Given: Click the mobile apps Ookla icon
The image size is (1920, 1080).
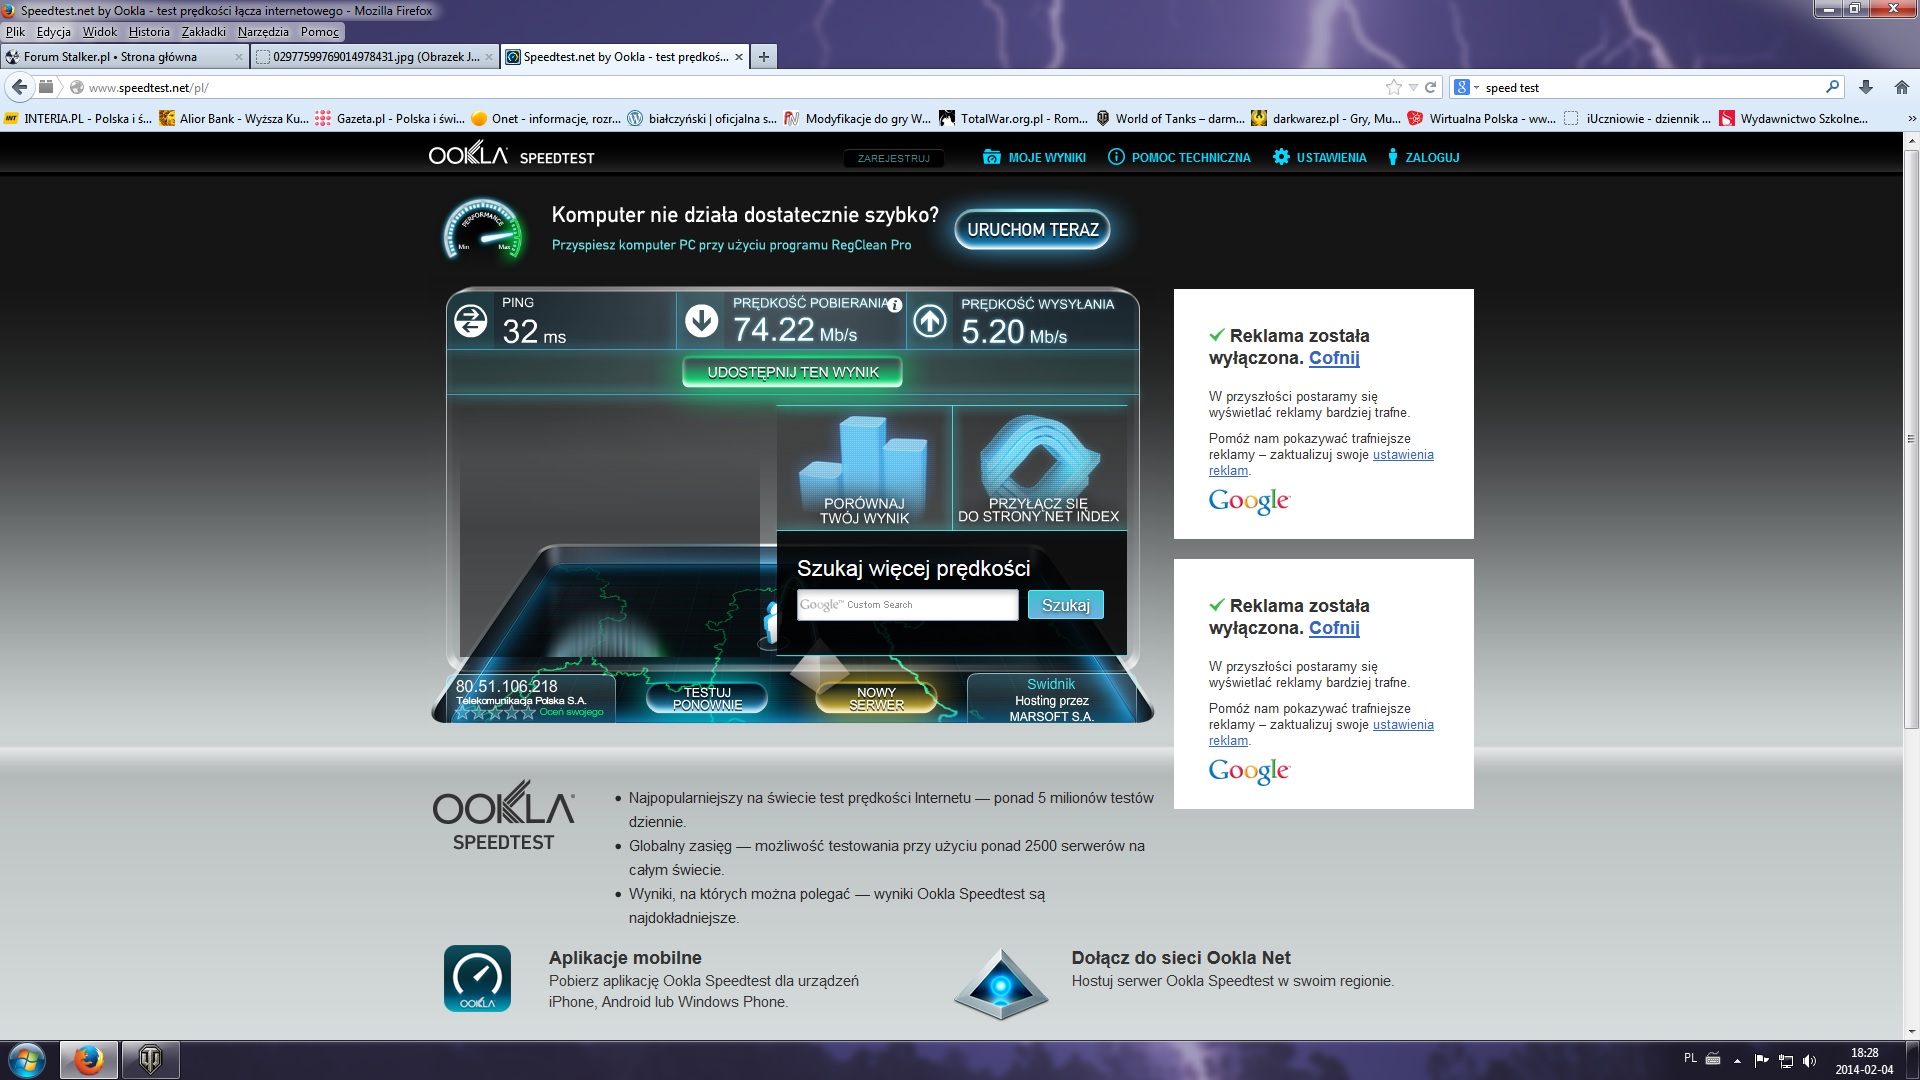Looking at the screenshot, I should point(477,978).
